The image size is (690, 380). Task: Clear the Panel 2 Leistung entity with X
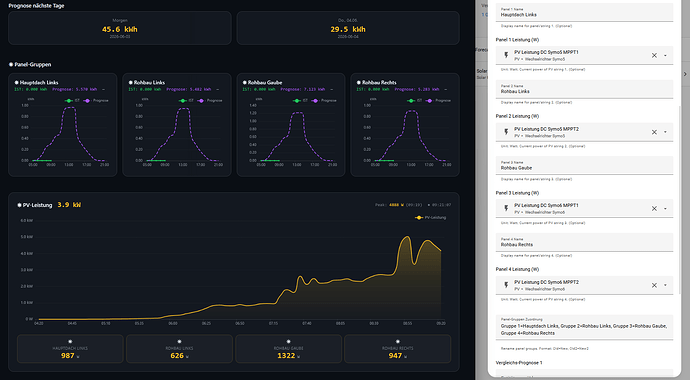654,132
